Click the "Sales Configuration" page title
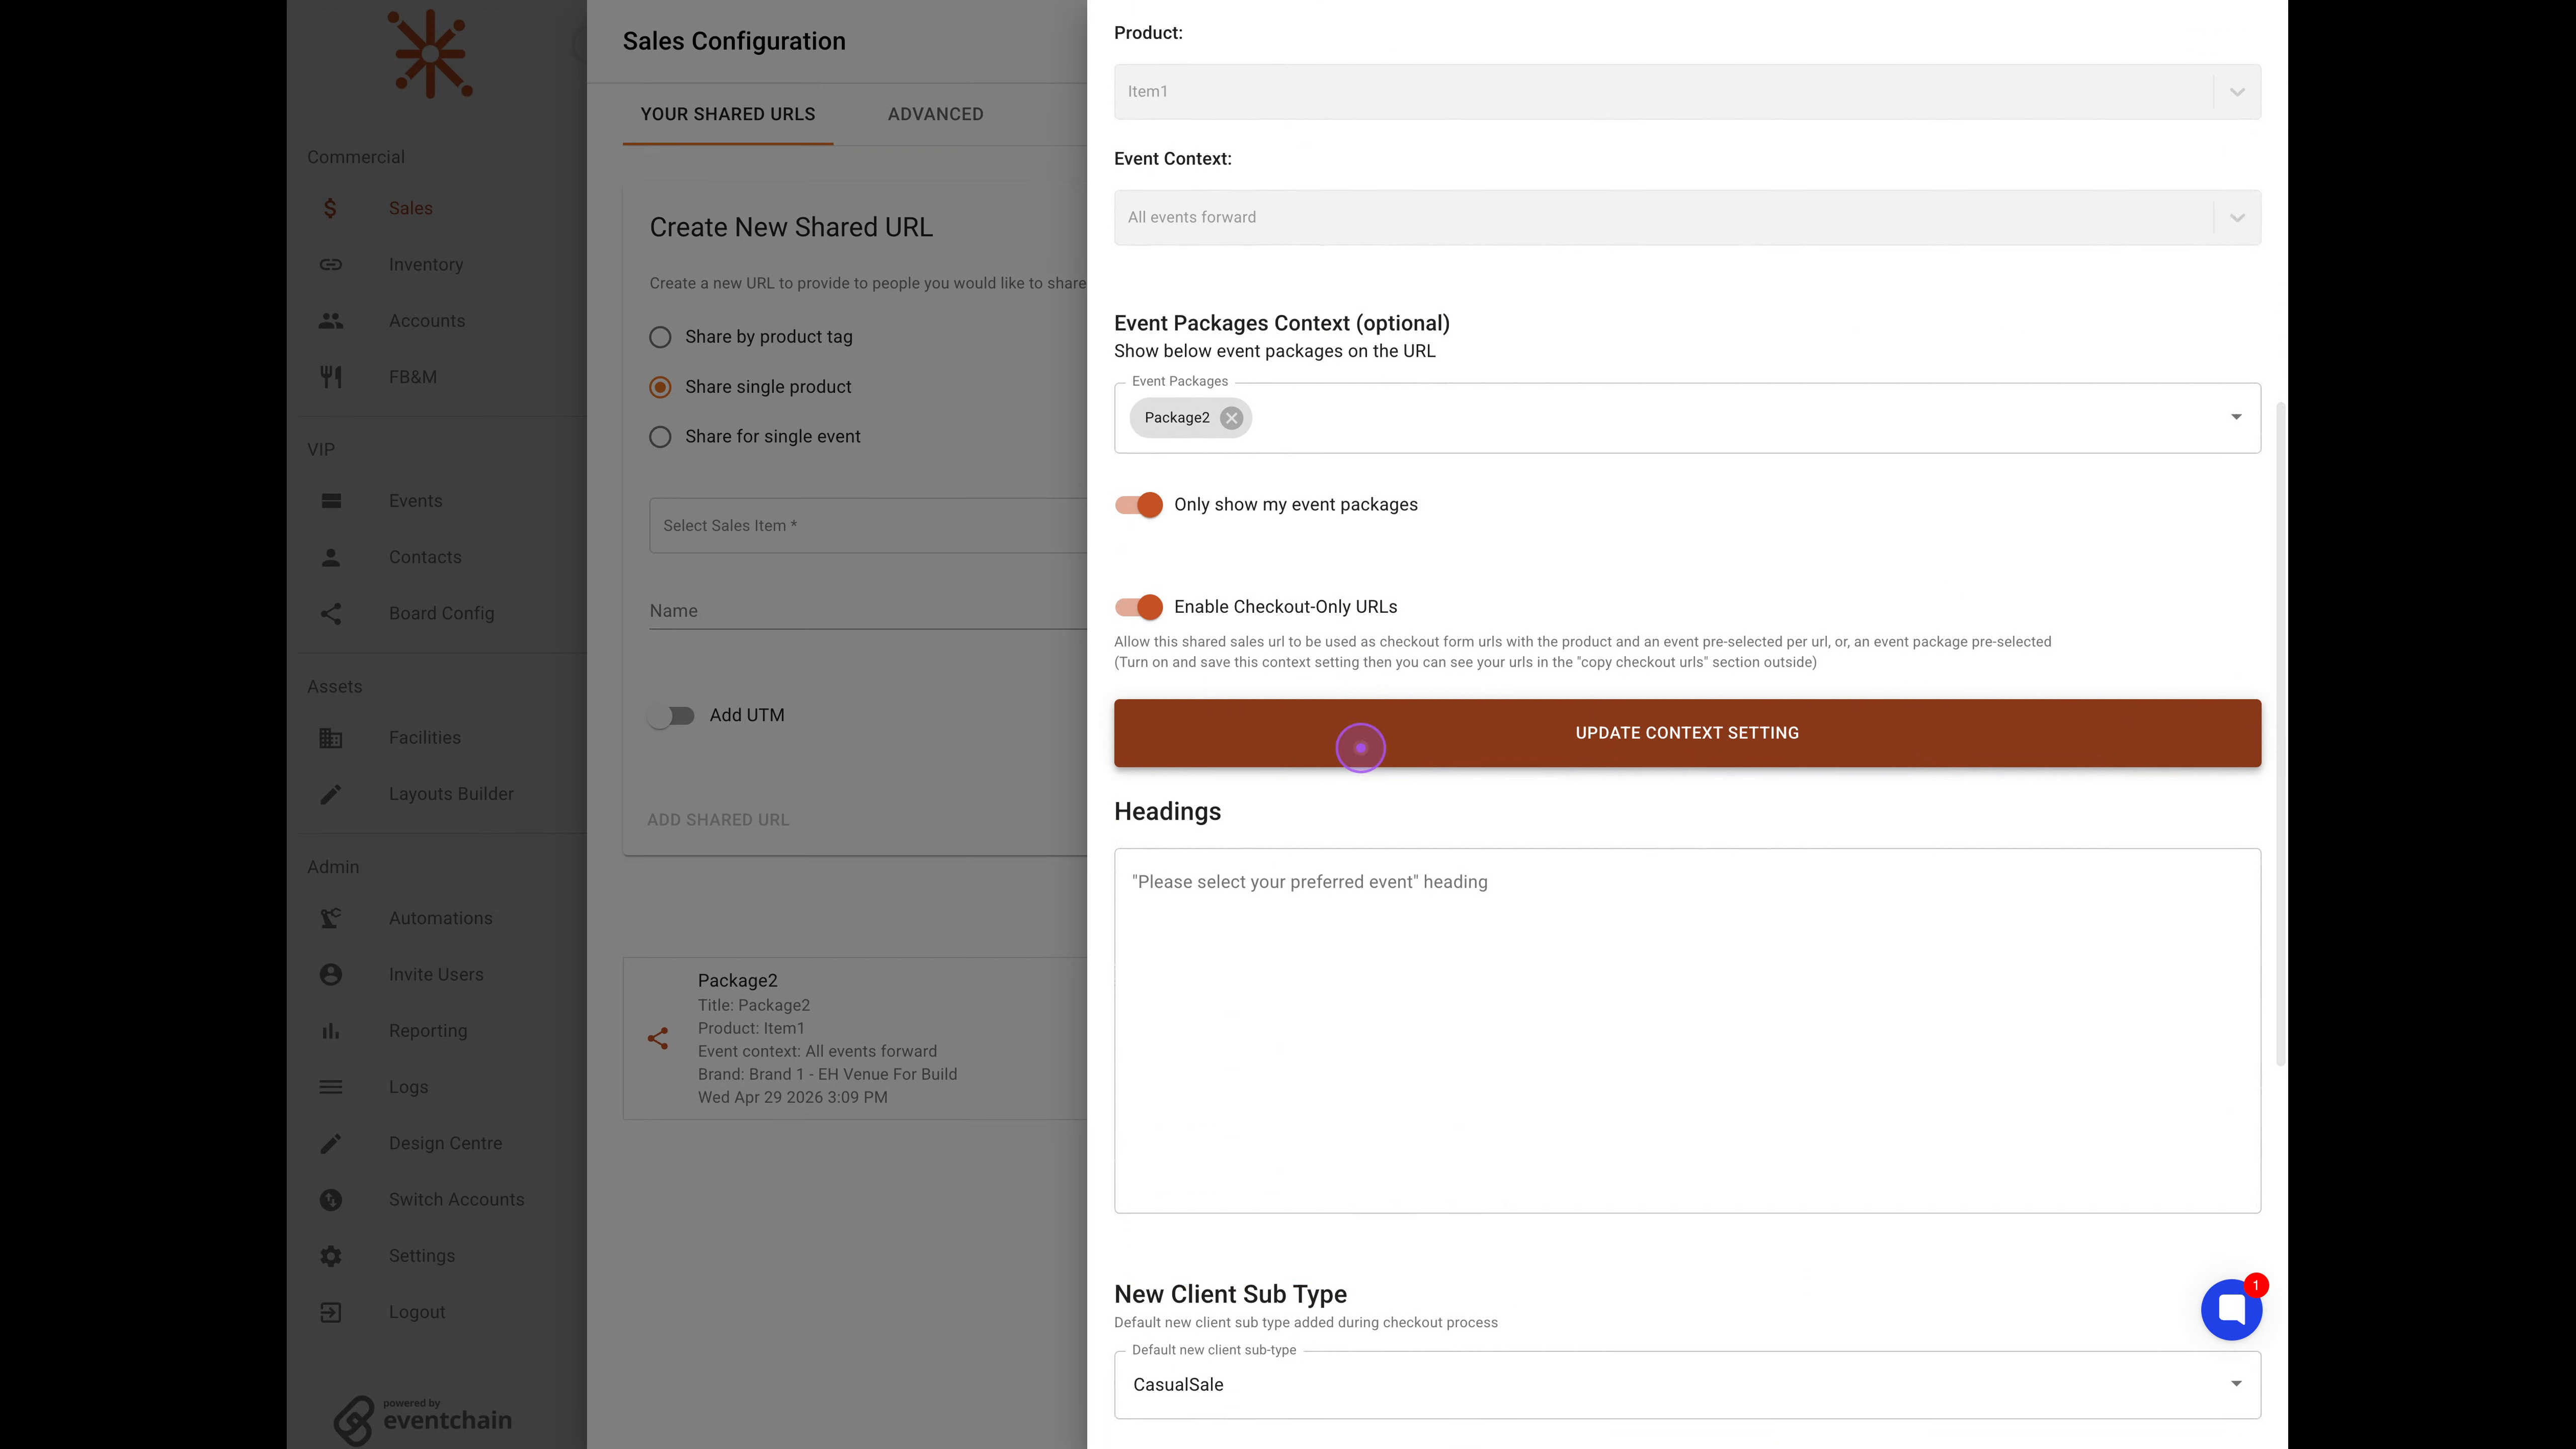Screen dimensions: 2576x1449 coord(734,41)
